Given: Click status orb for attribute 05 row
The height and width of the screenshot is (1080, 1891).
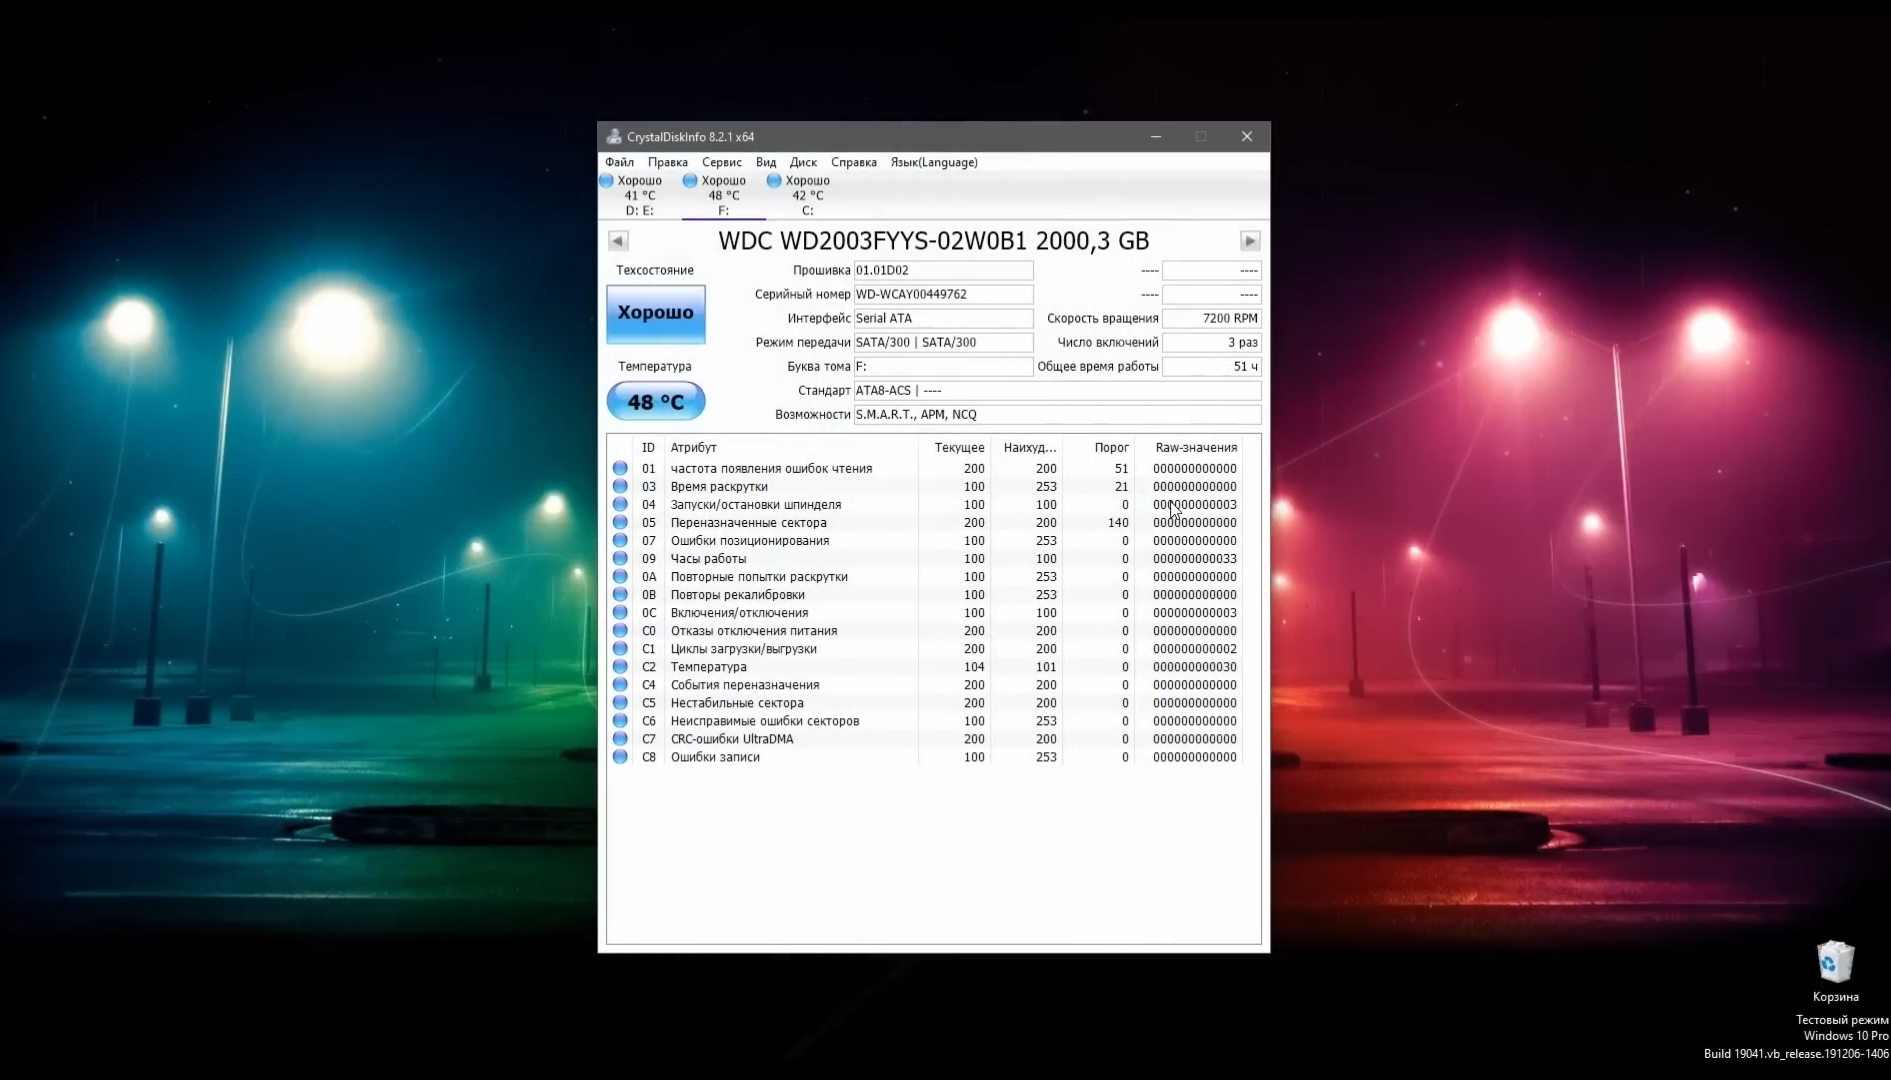Looking at the screenshot, I should pos(620,523).
